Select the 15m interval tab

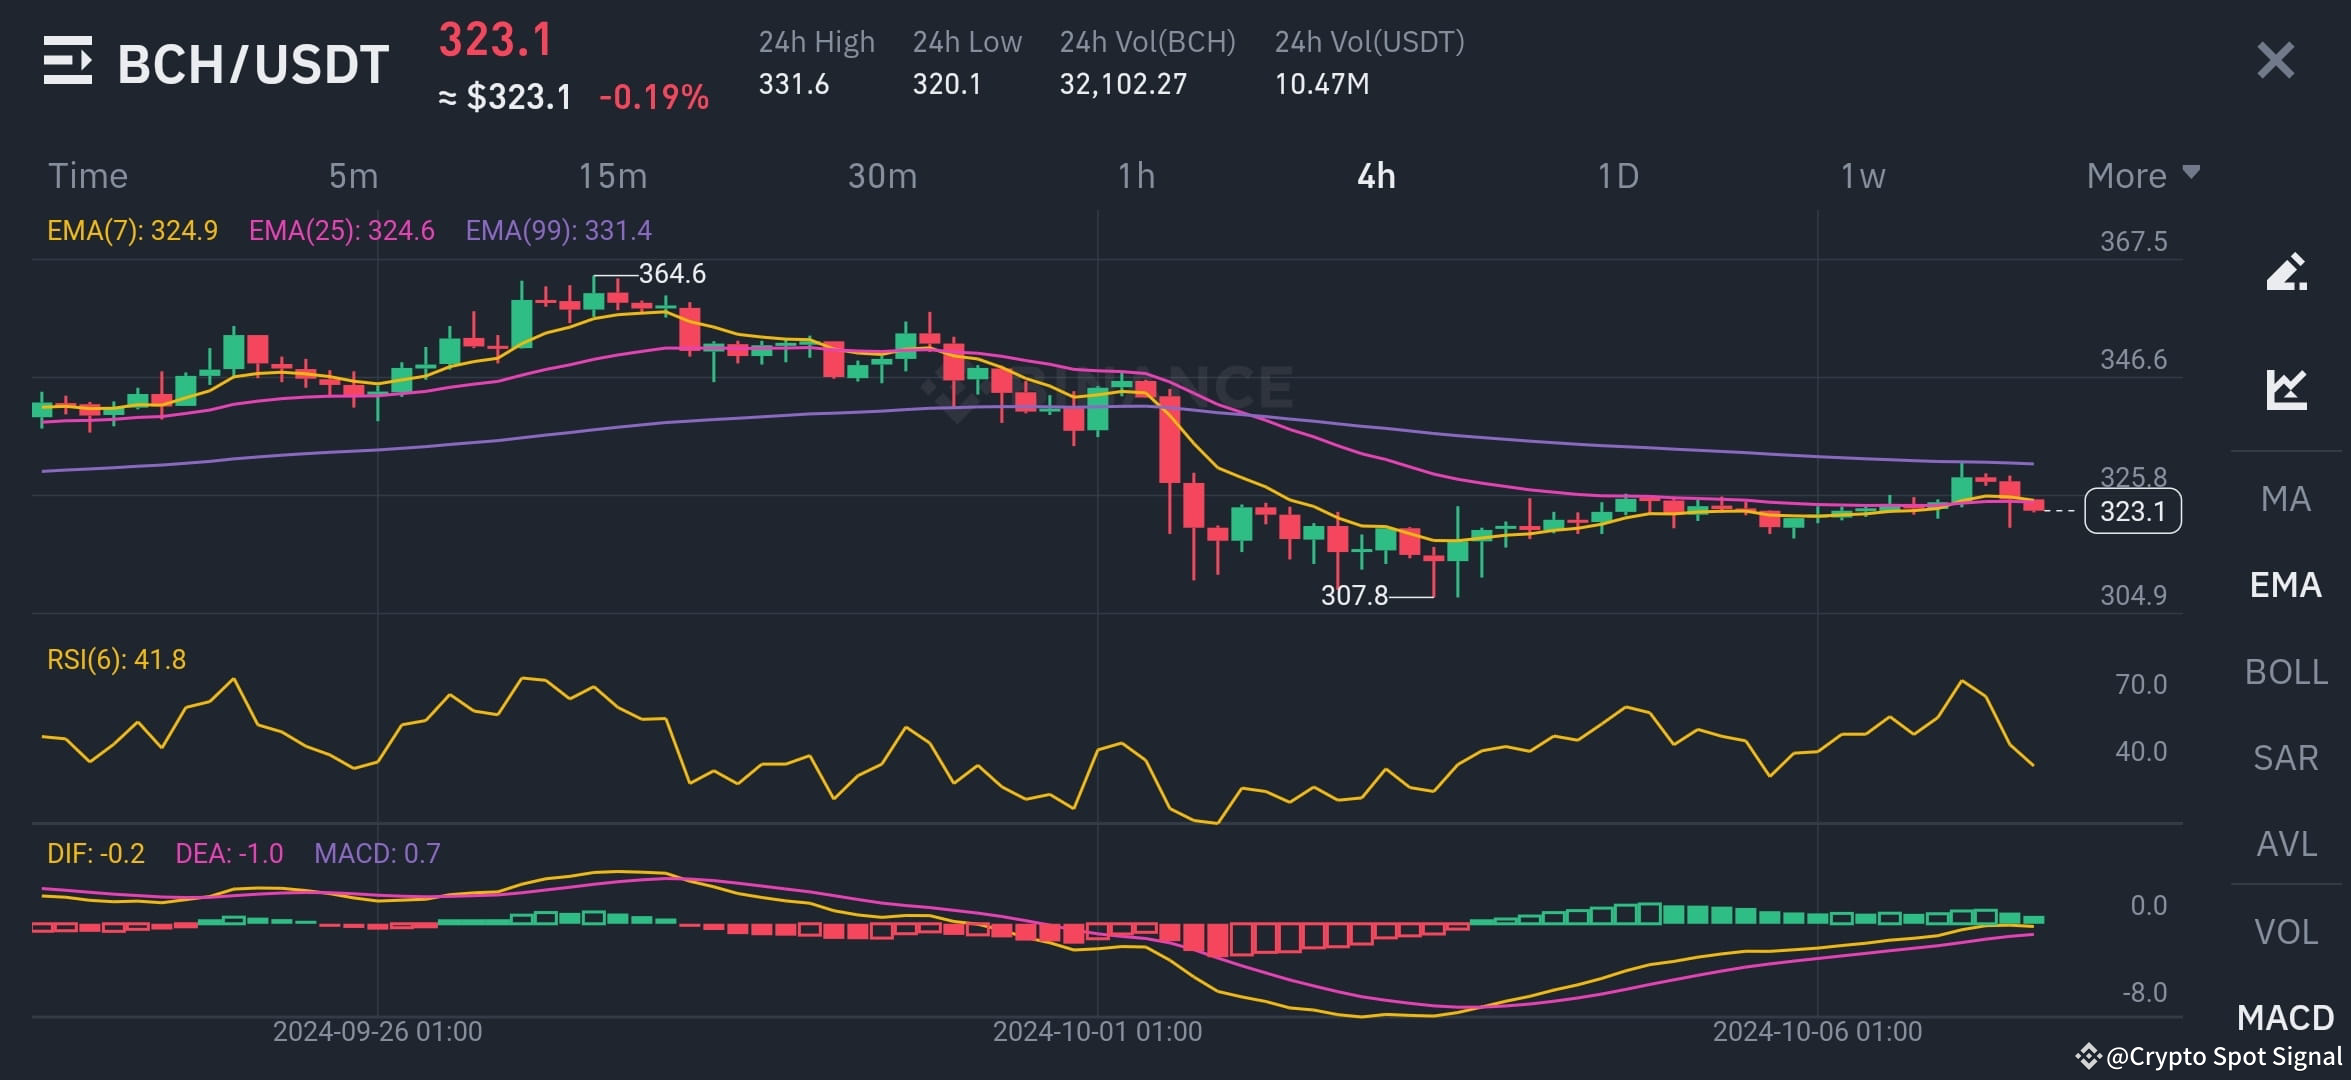612,175
